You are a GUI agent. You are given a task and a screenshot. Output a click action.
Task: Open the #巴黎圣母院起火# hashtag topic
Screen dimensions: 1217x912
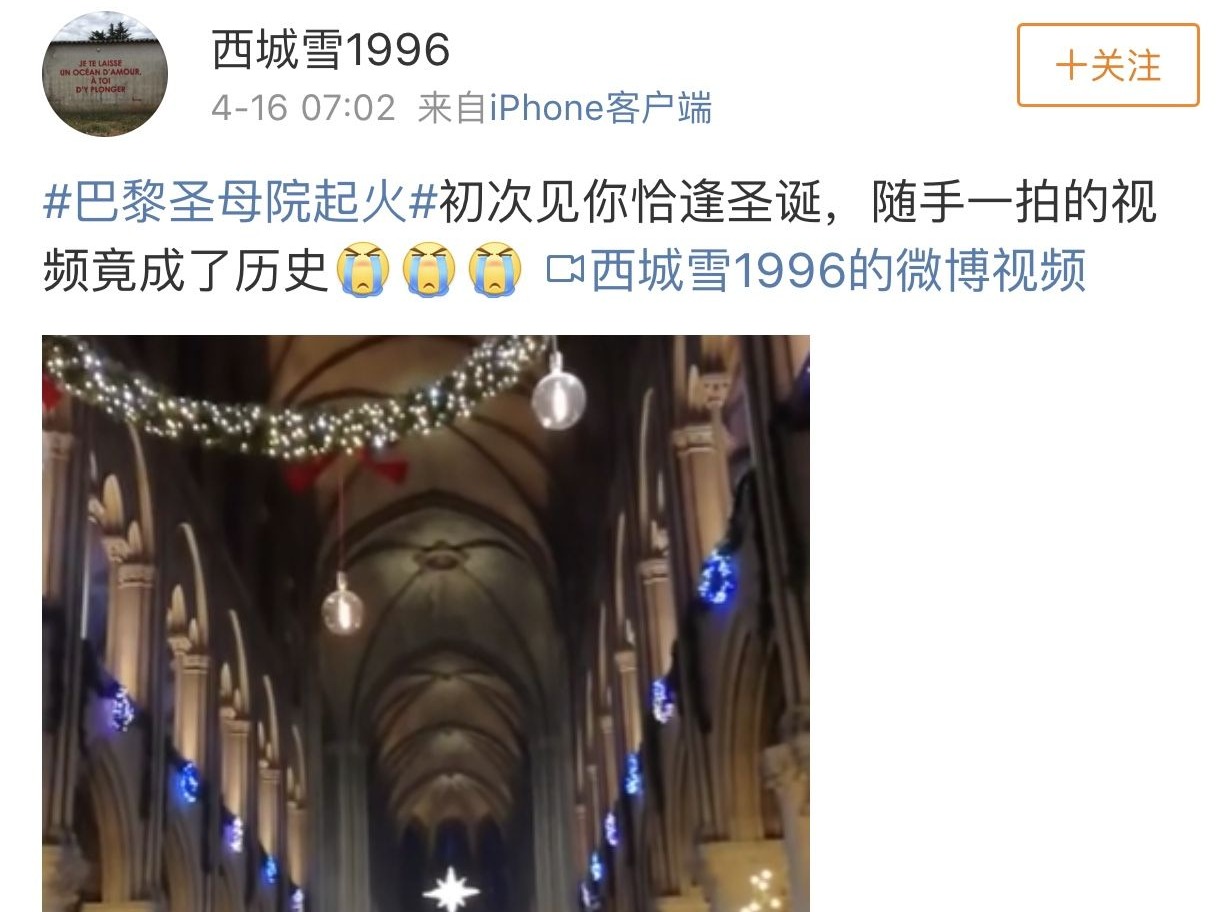pyautogui.click(x=240, y=203)
